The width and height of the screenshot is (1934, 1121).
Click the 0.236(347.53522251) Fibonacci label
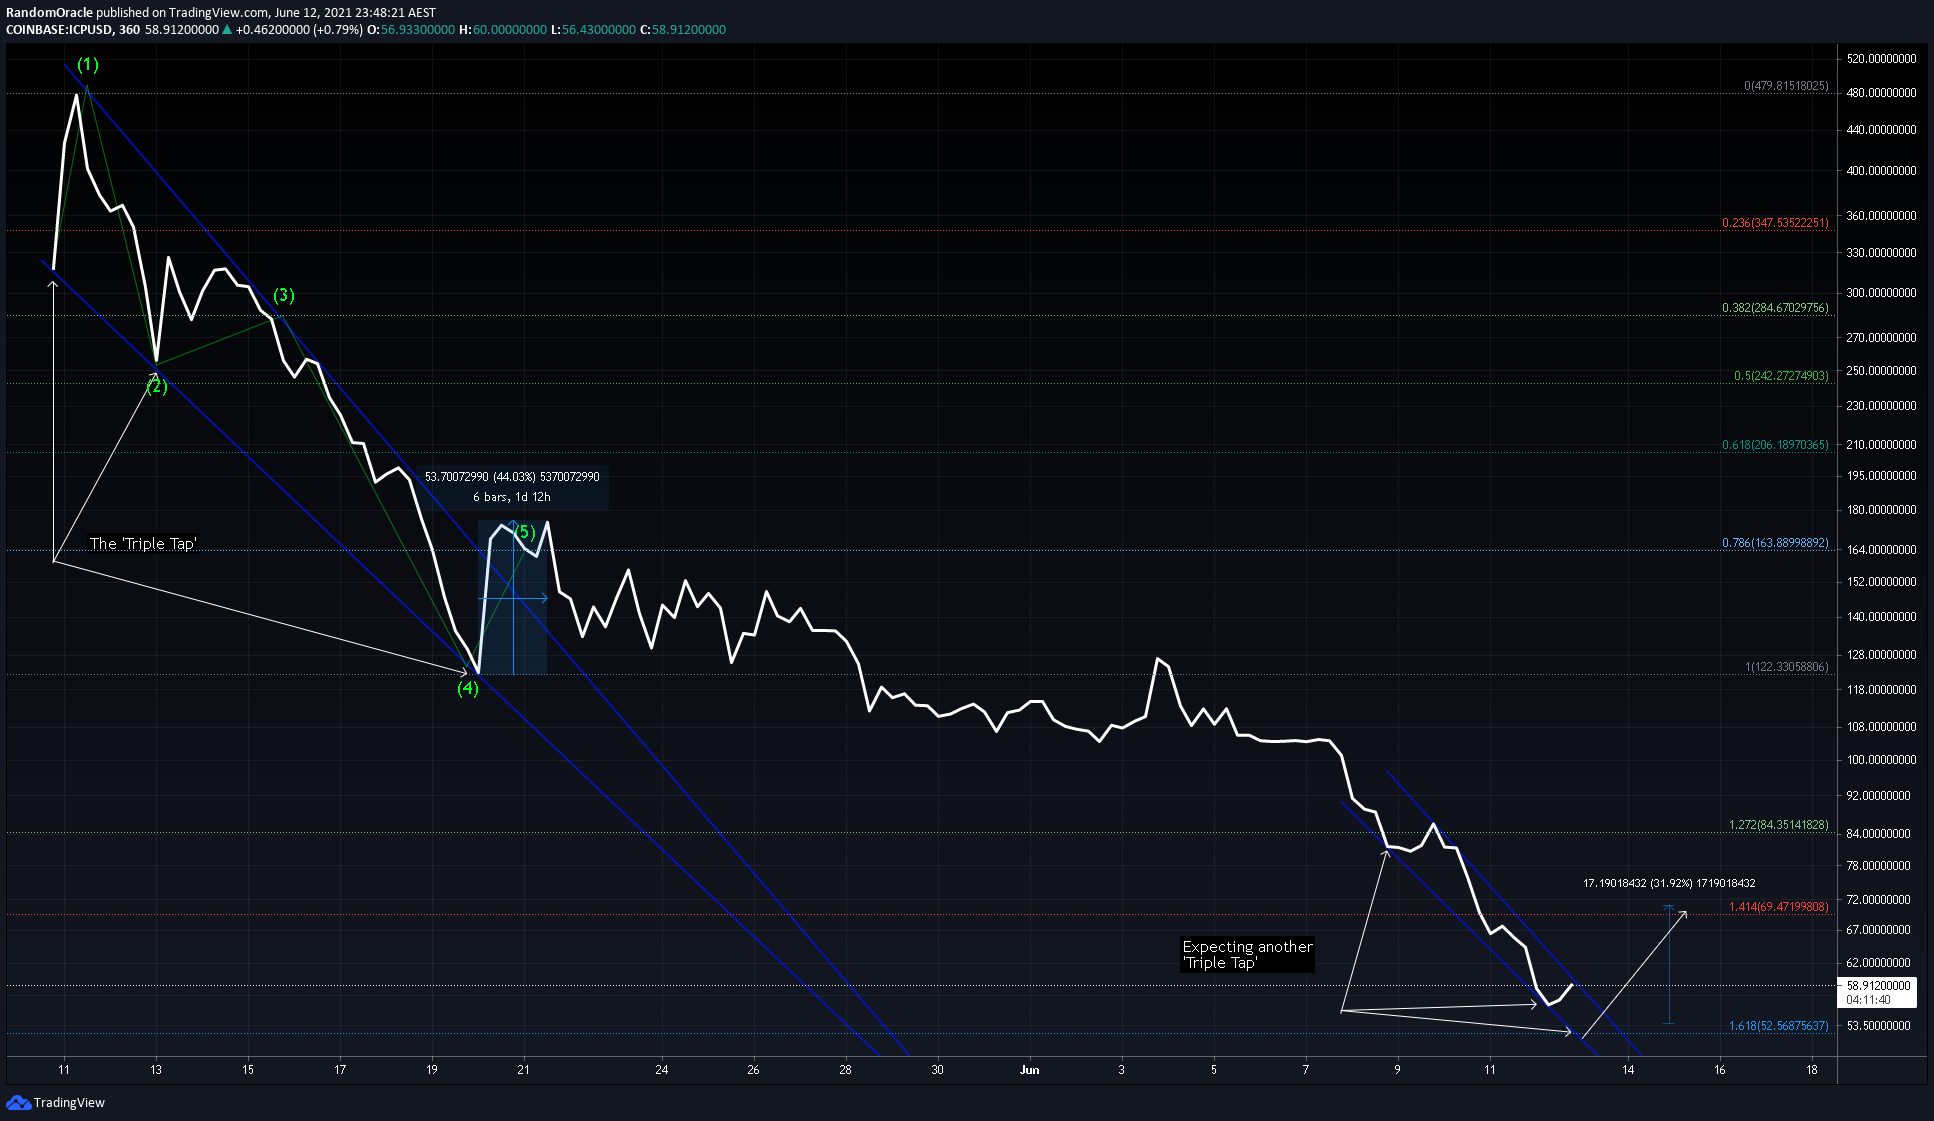pyautogui.click(x=1775, y=223)
